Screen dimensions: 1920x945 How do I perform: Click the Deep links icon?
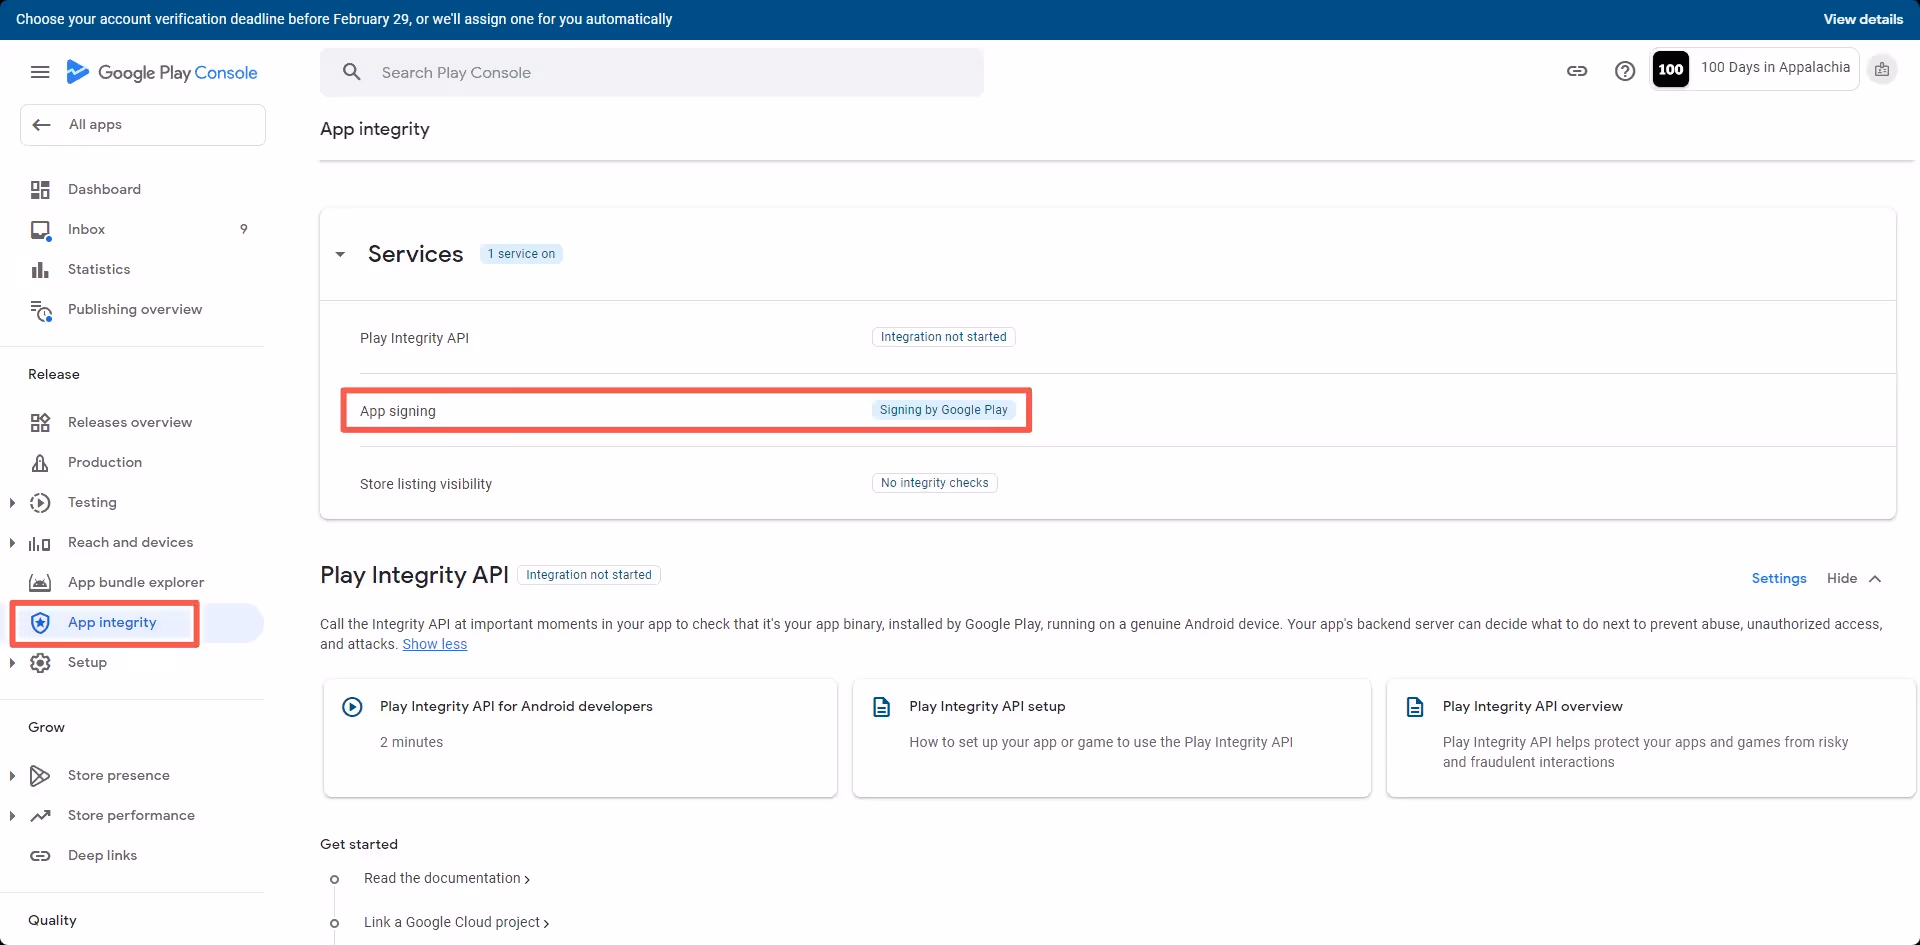(40, 855)
